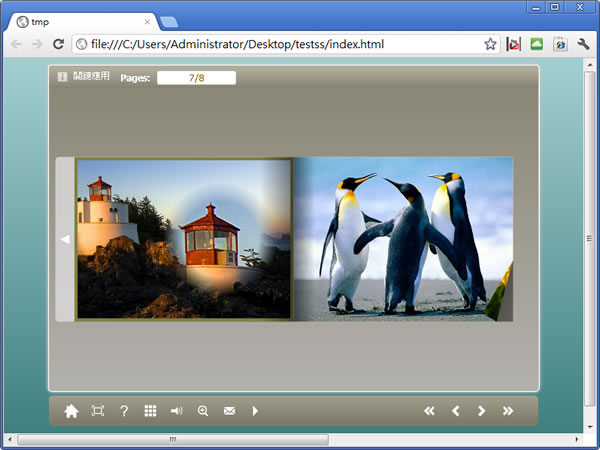Viewport: 600px width, 450px height.
Task: Open a new browser tab
Action: click(169, 22)
